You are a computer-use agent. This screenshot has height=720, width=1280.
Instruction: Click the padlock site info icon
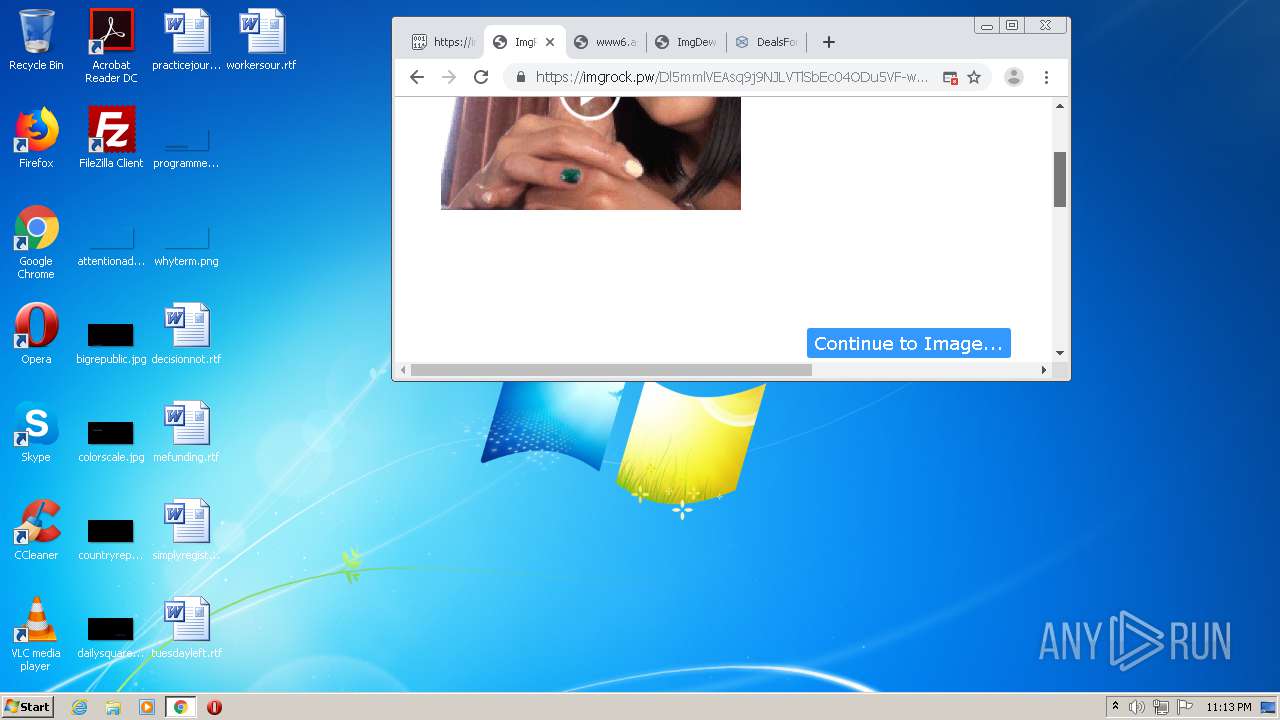pyautogui.click(x=520, y=77)
